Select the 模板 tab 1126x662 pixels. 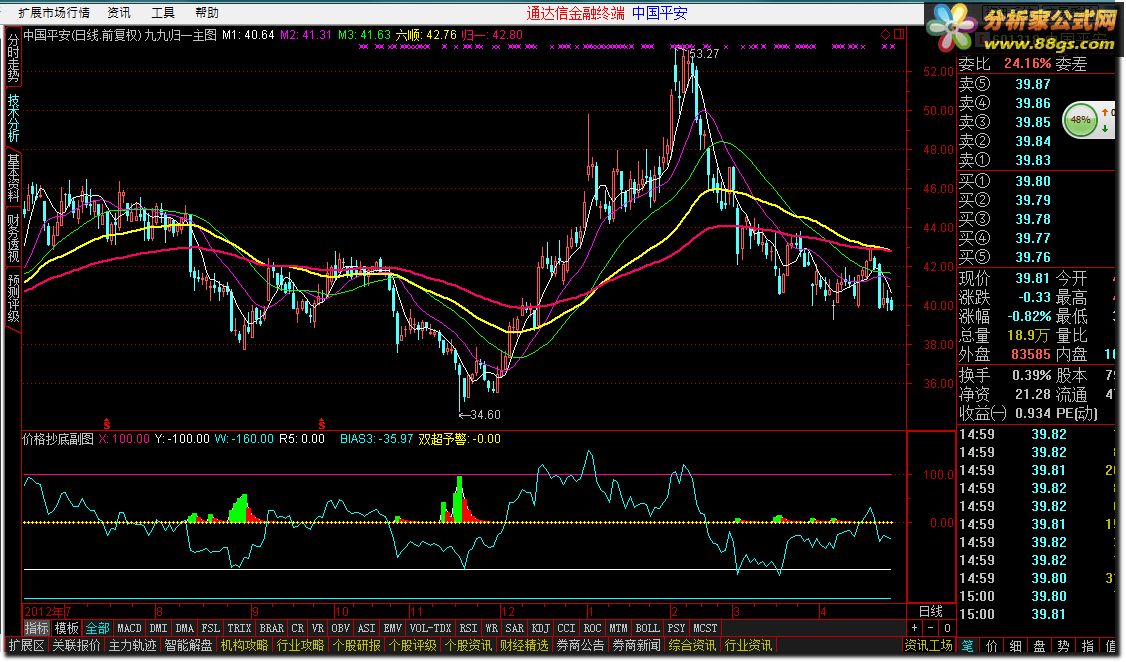(67, 628)
